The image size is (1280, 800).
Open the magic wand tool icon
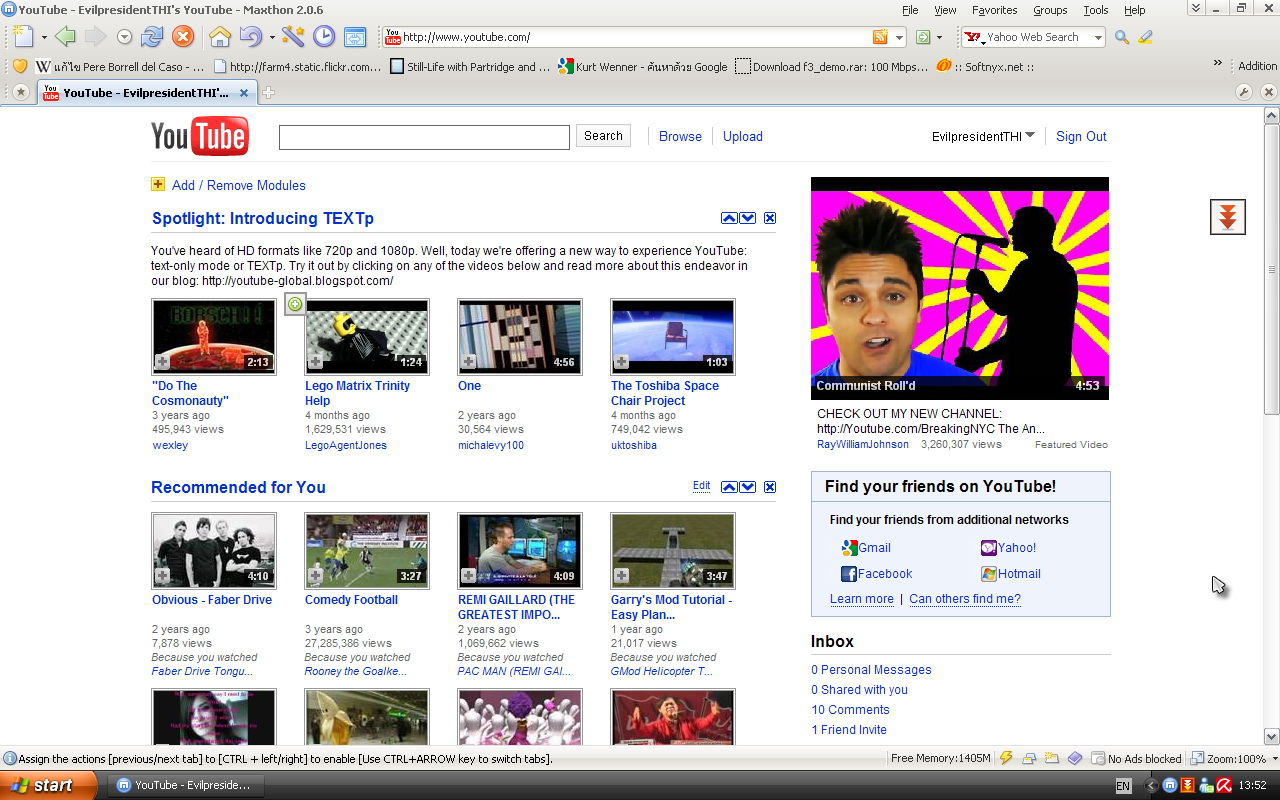tap(293, 37)
